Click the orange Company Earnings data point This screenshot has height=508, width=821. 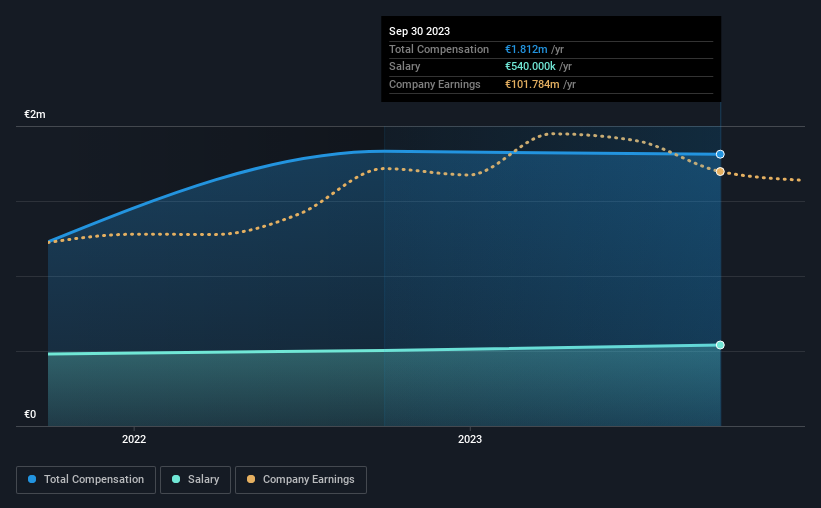tap(720, 172)
